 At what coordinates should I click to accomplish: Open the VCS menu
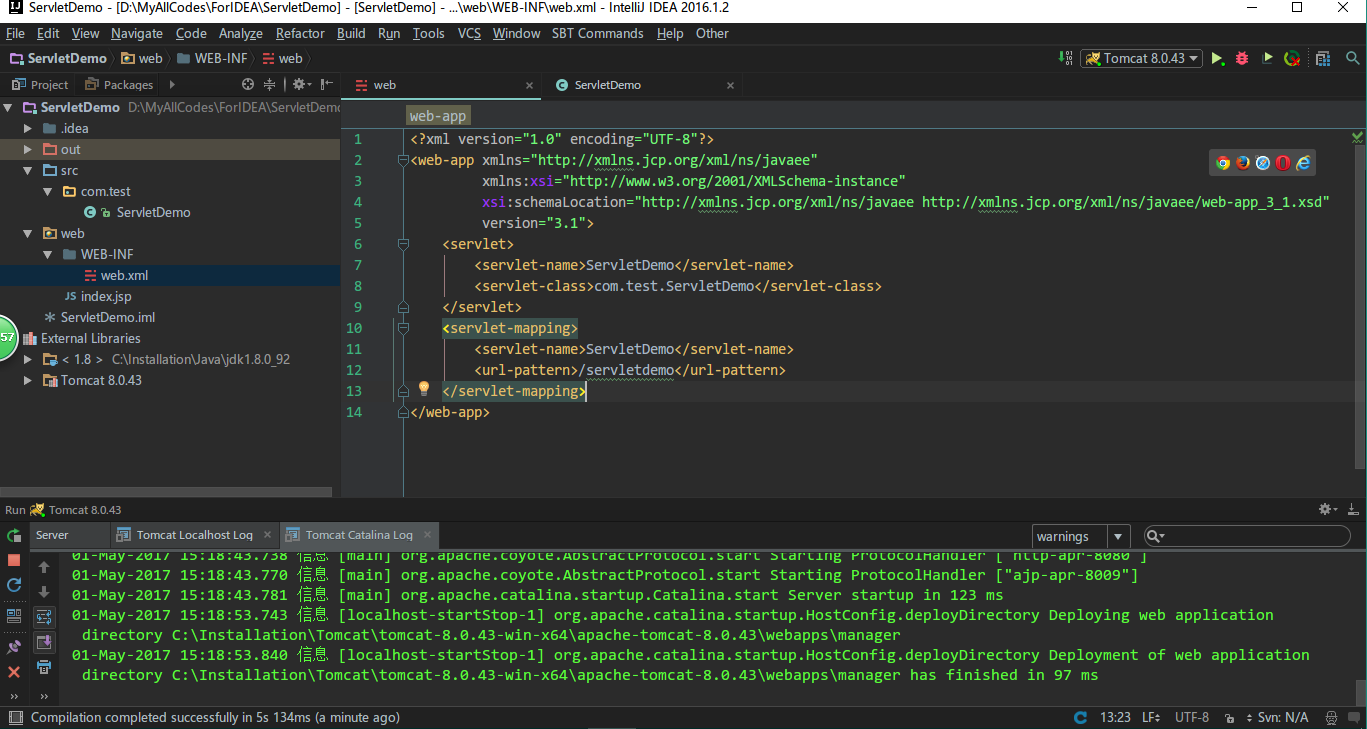point(470,33)
